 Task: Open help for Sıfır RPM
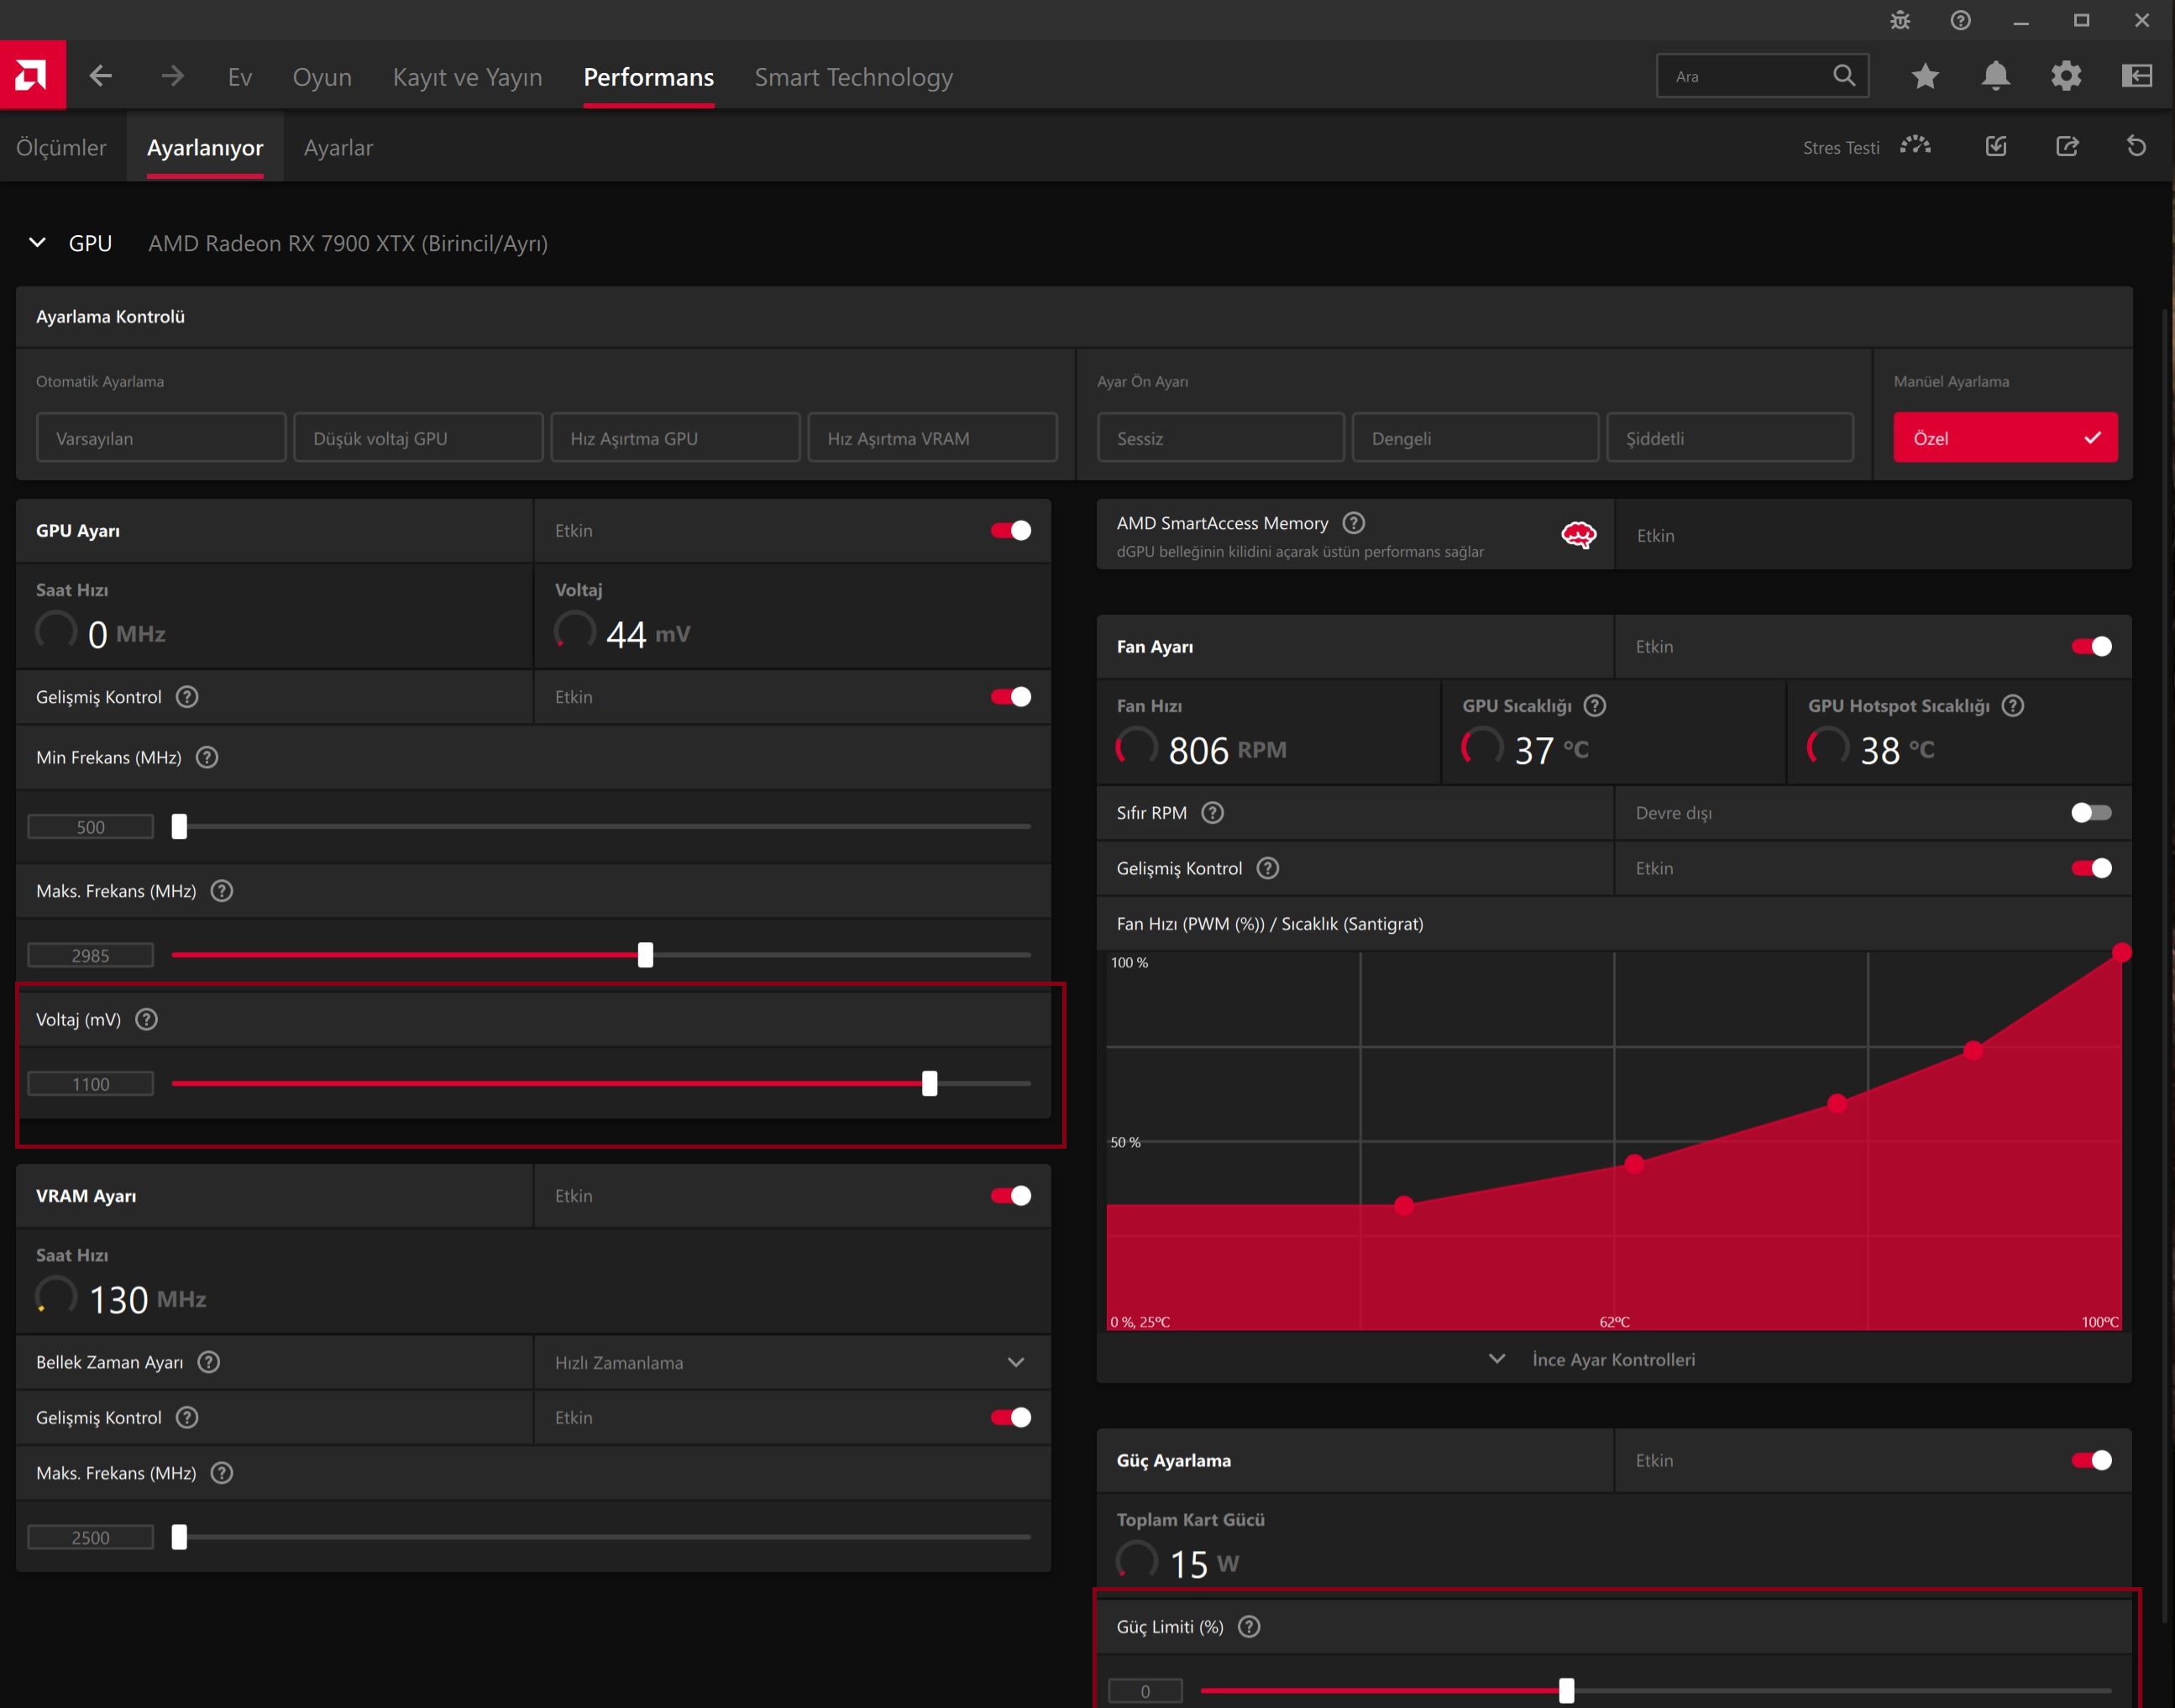1212,813
